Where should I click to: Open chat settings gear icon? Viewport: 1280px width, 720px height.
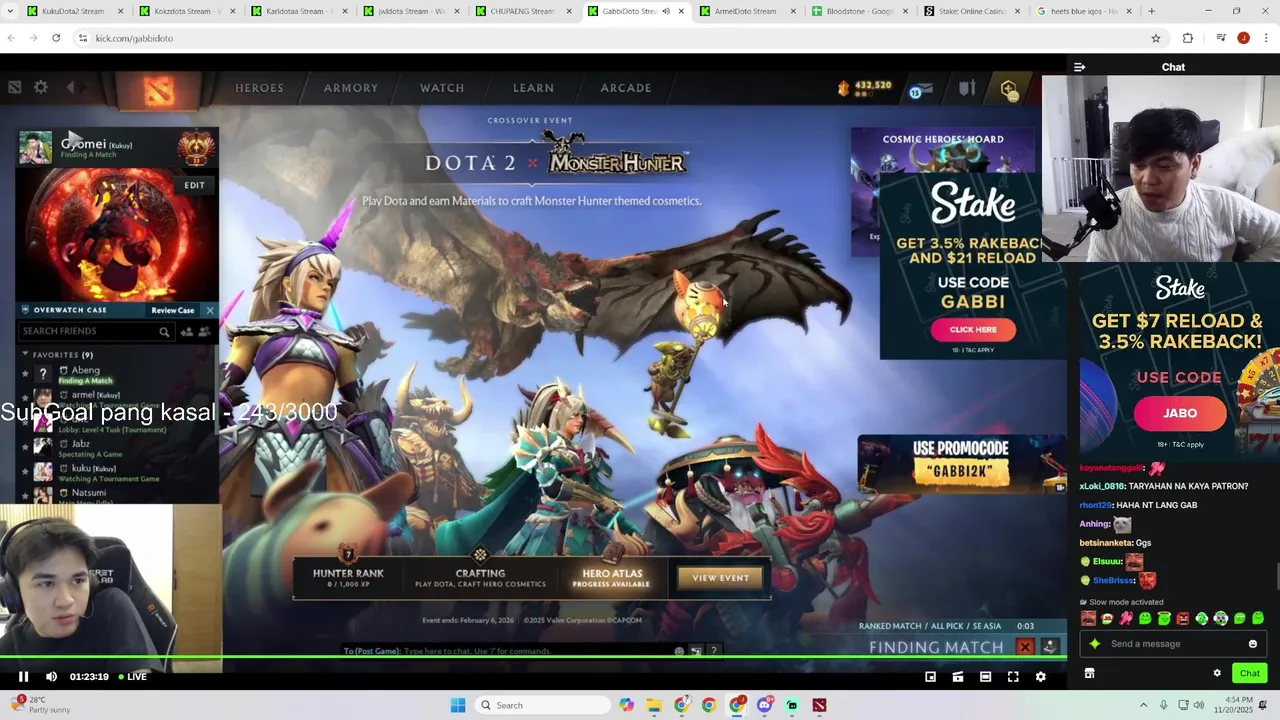[1217, 673]
